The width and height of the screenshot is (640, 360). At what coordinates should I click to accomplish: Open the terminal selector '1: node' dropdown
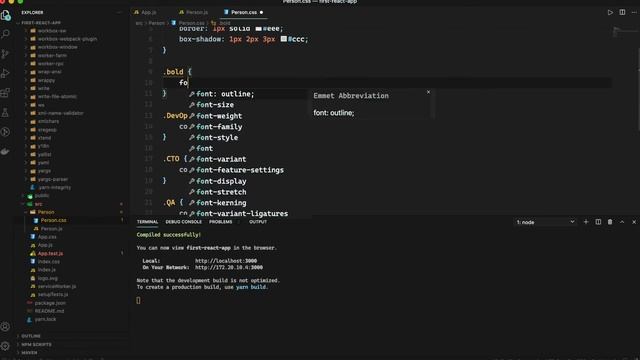(x=545, y=222)
